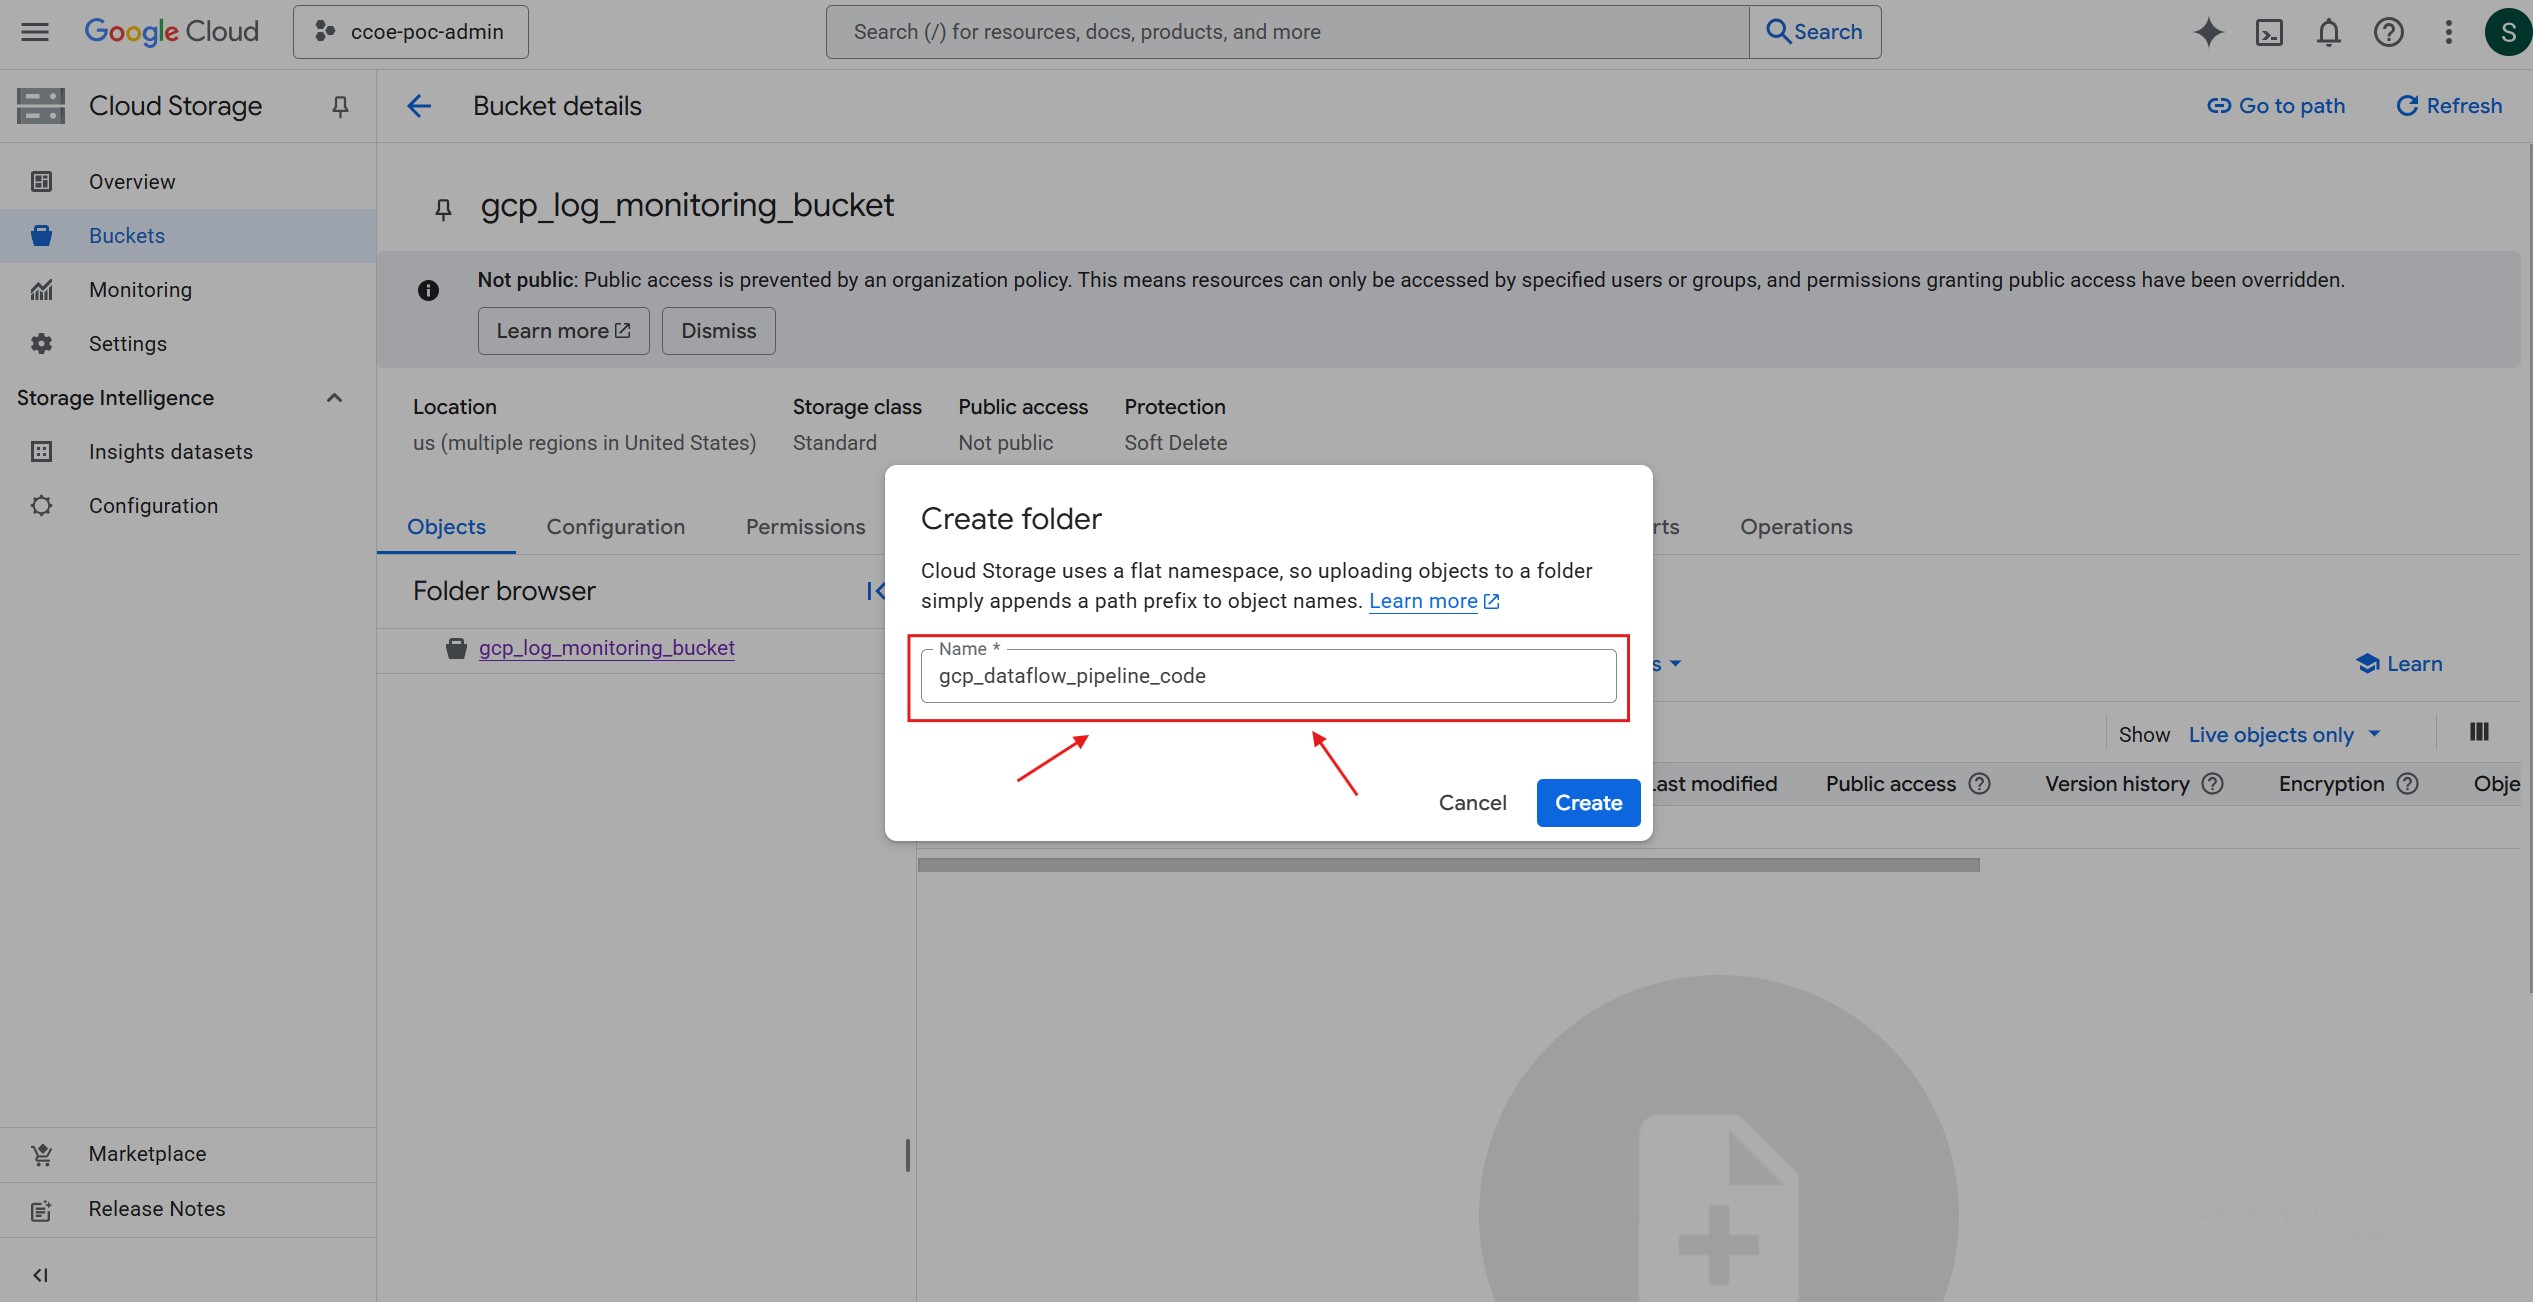Select Monitoring in the sidebar
The height and width of the screenshot is (1302, 2533).
pos(140,290)
